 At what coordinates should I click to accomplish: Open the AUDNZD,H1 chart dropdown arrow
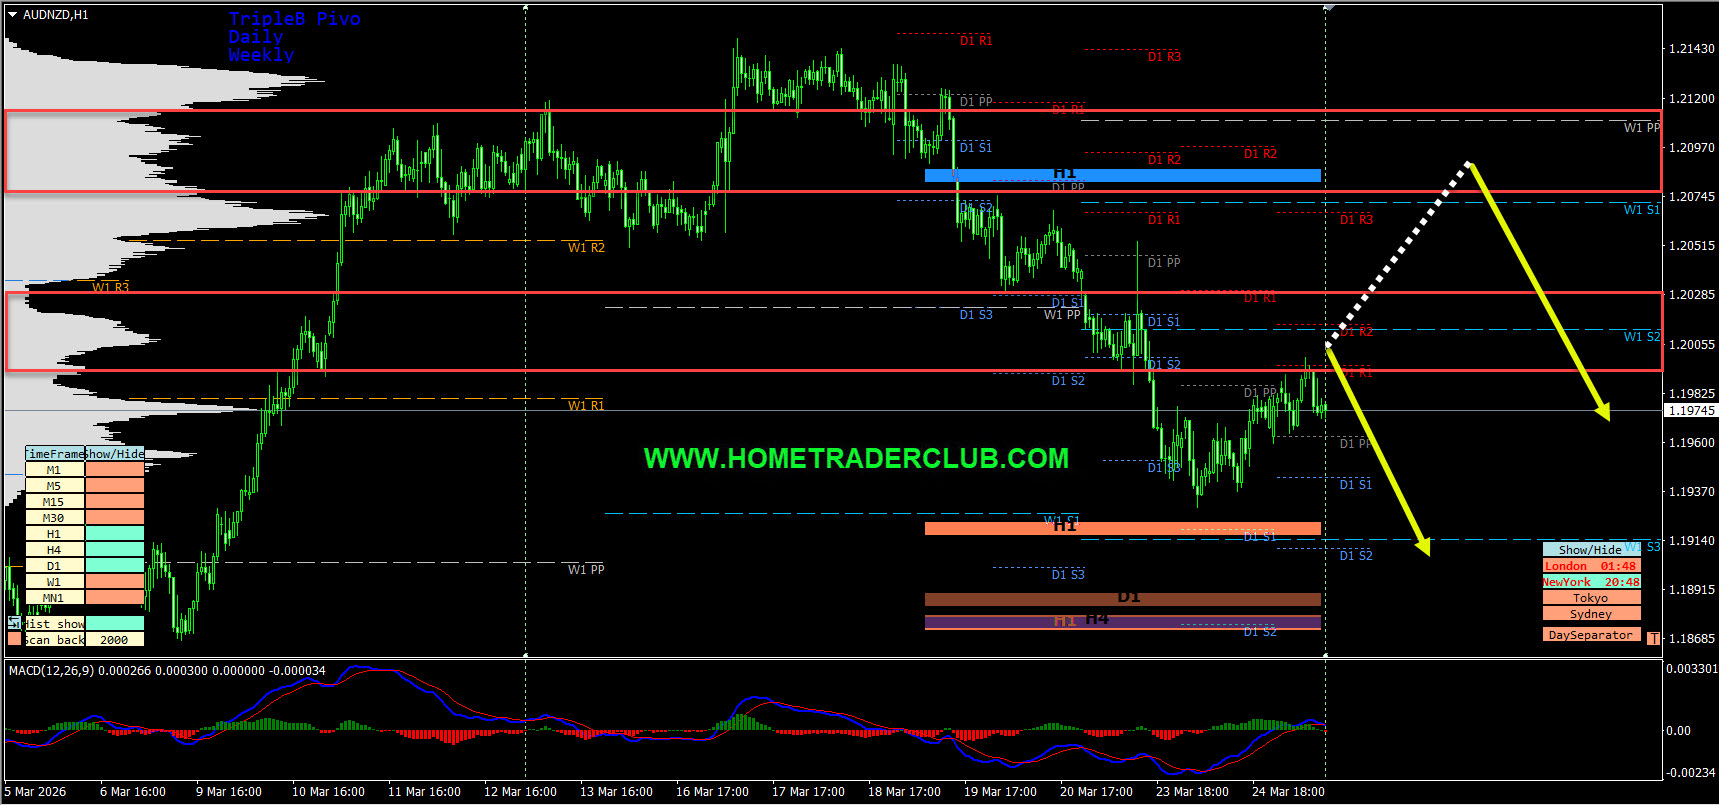pos(13,15)
